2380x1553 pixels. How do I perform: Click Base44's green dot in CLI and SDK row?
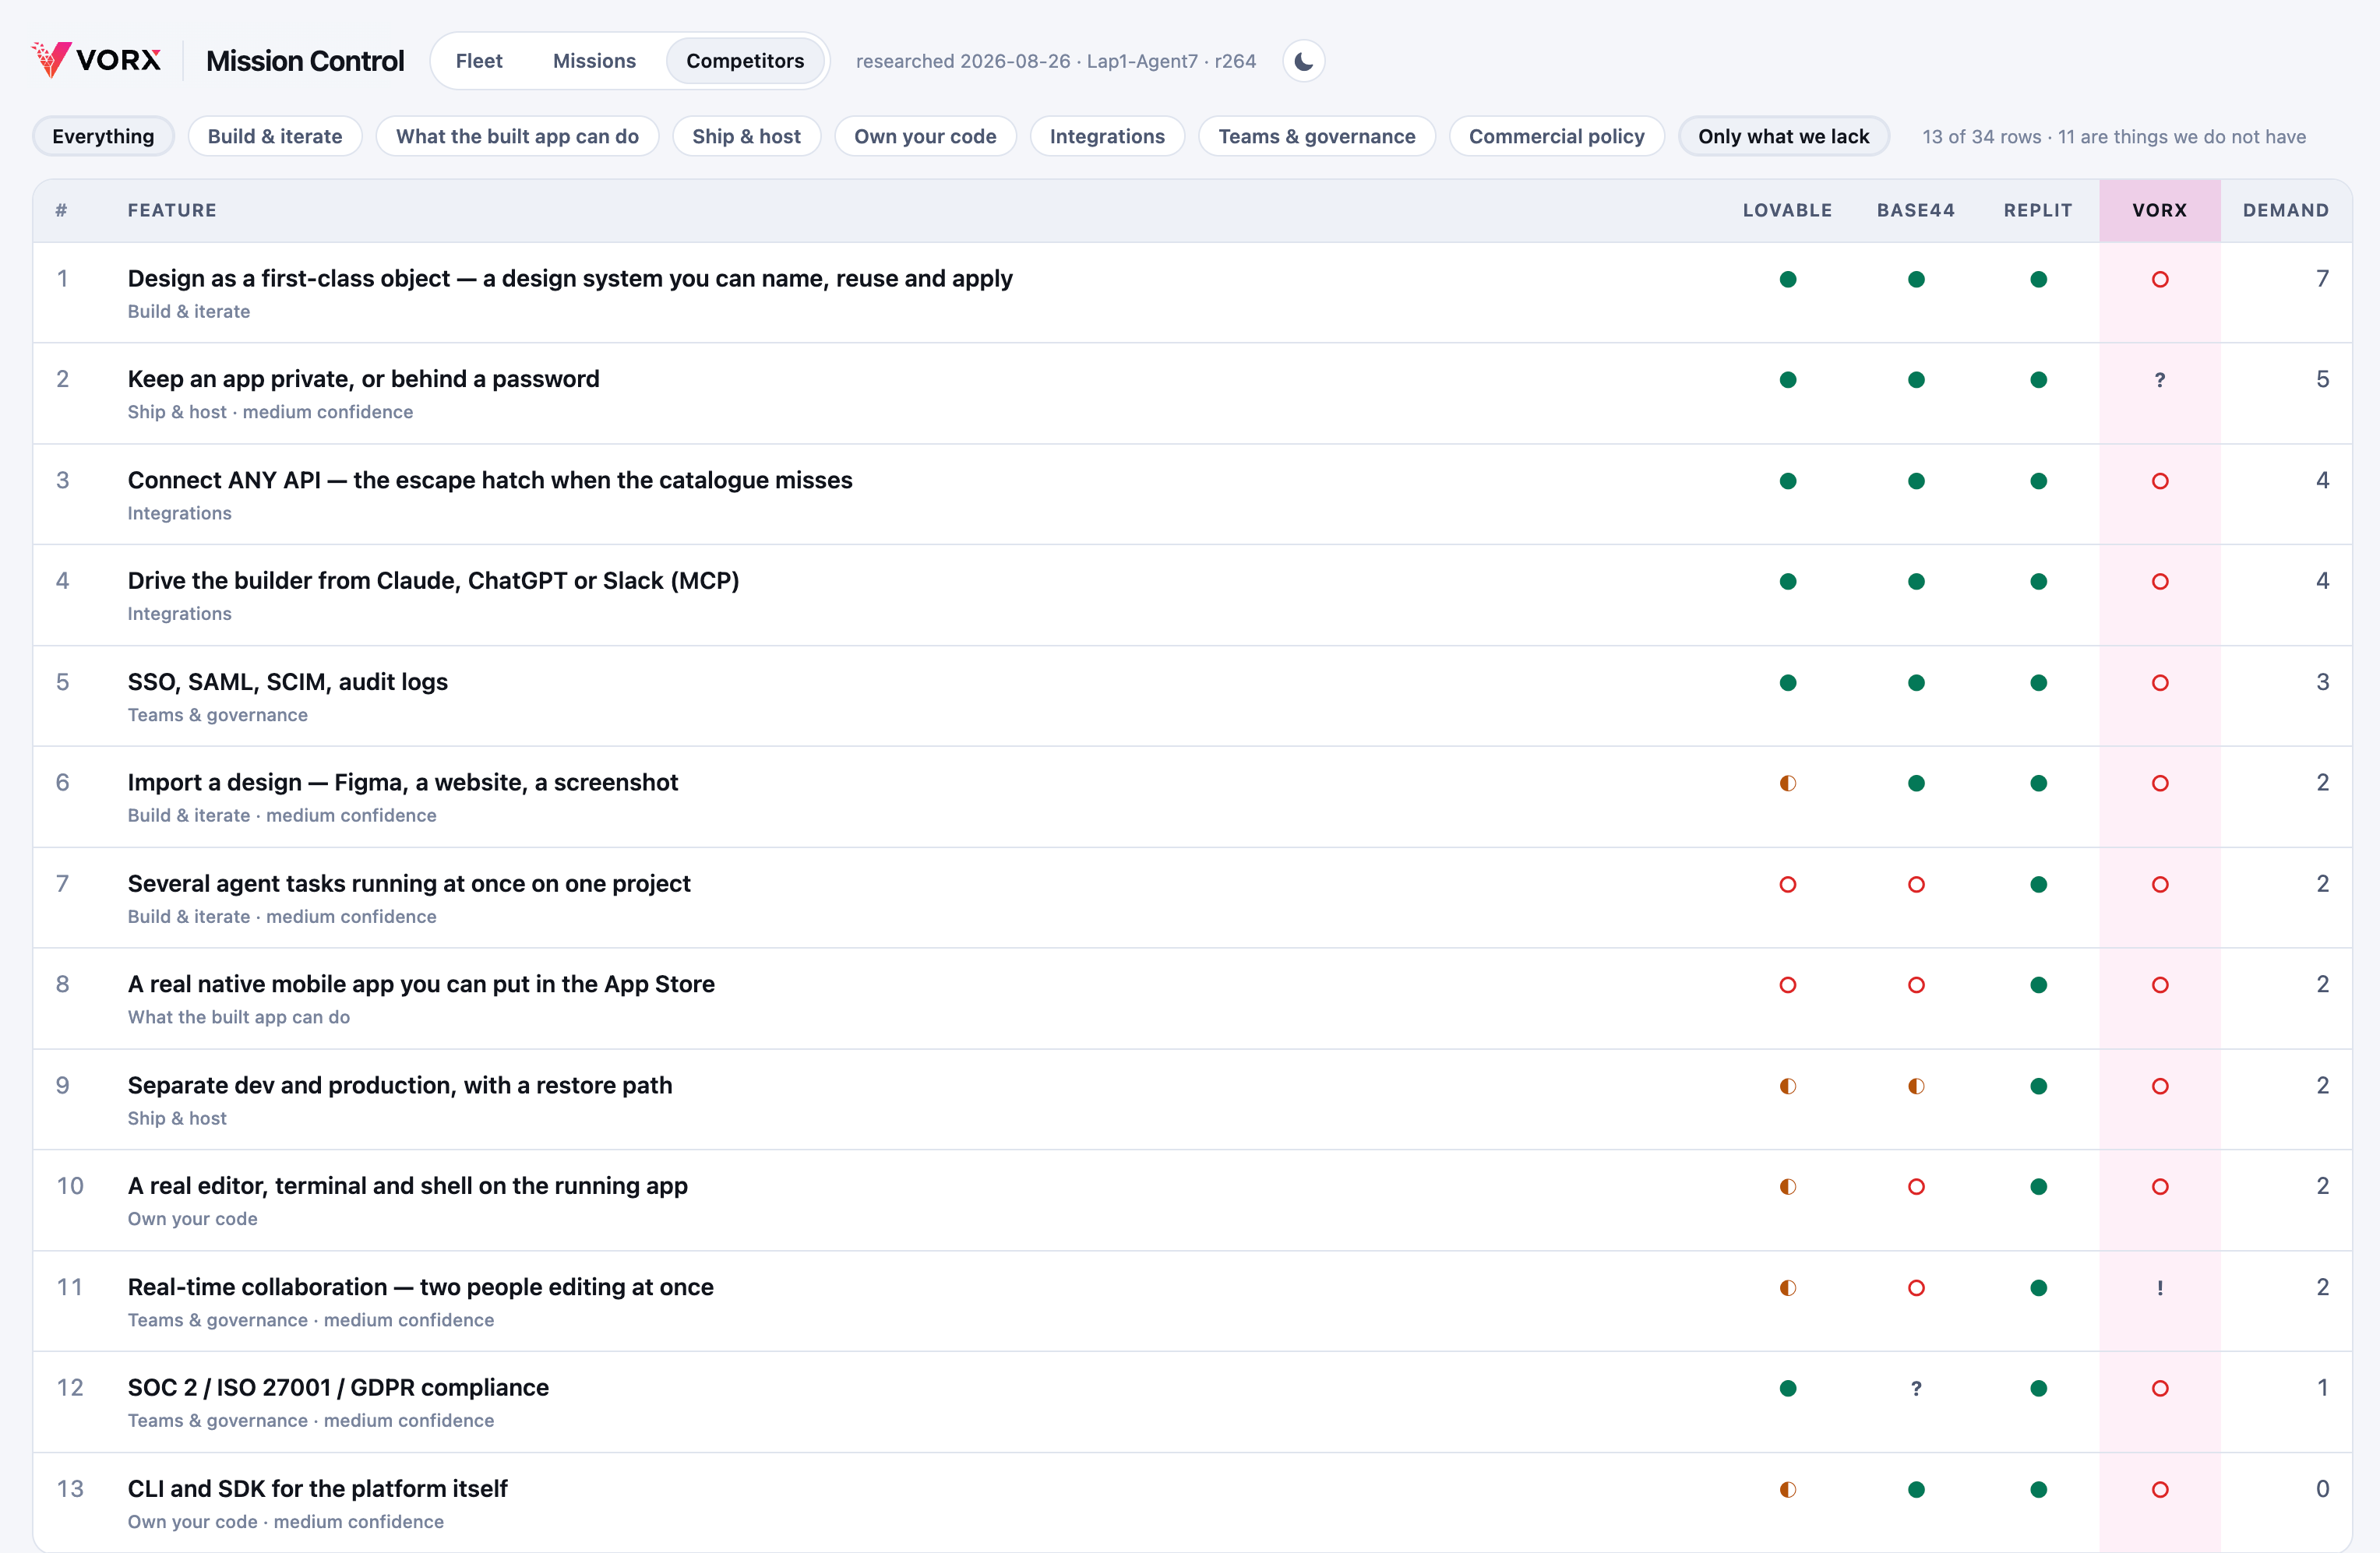click(1915, 1490)
